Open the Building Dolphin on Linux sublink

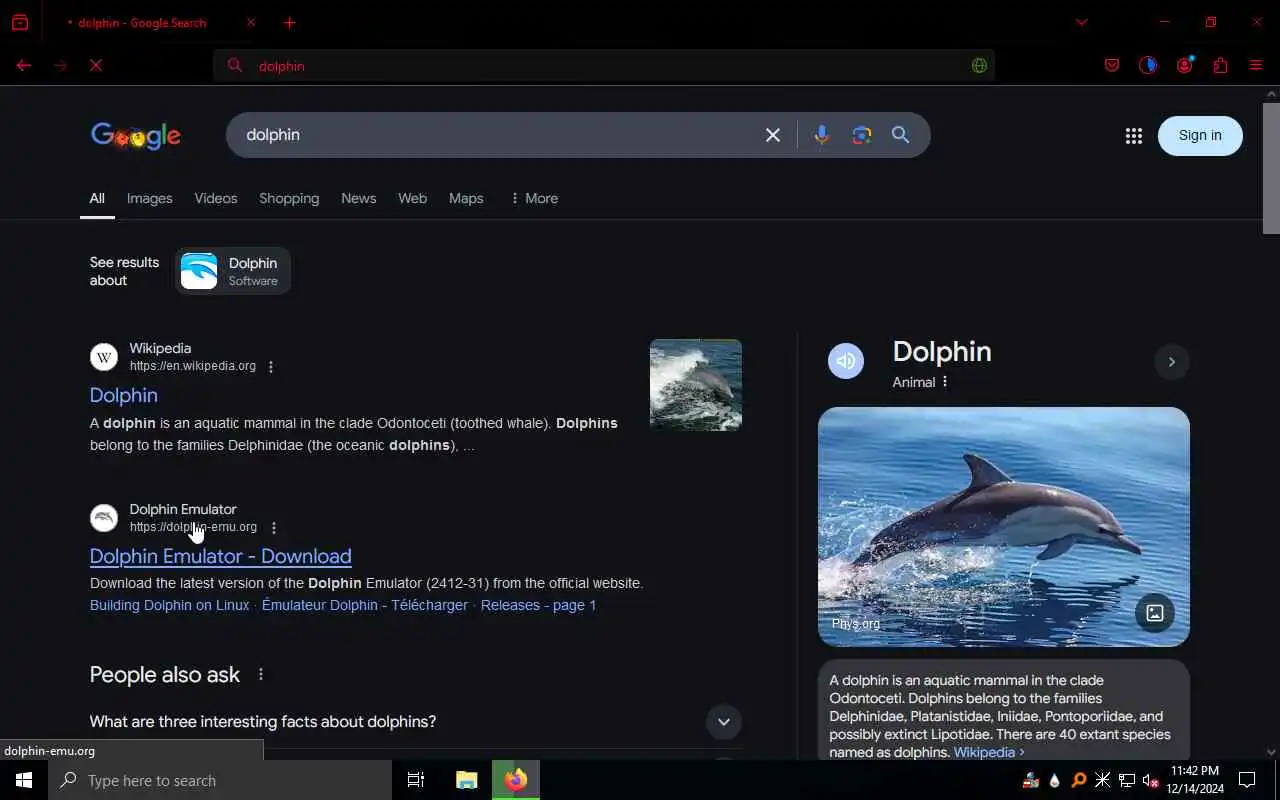pos(170,605)
